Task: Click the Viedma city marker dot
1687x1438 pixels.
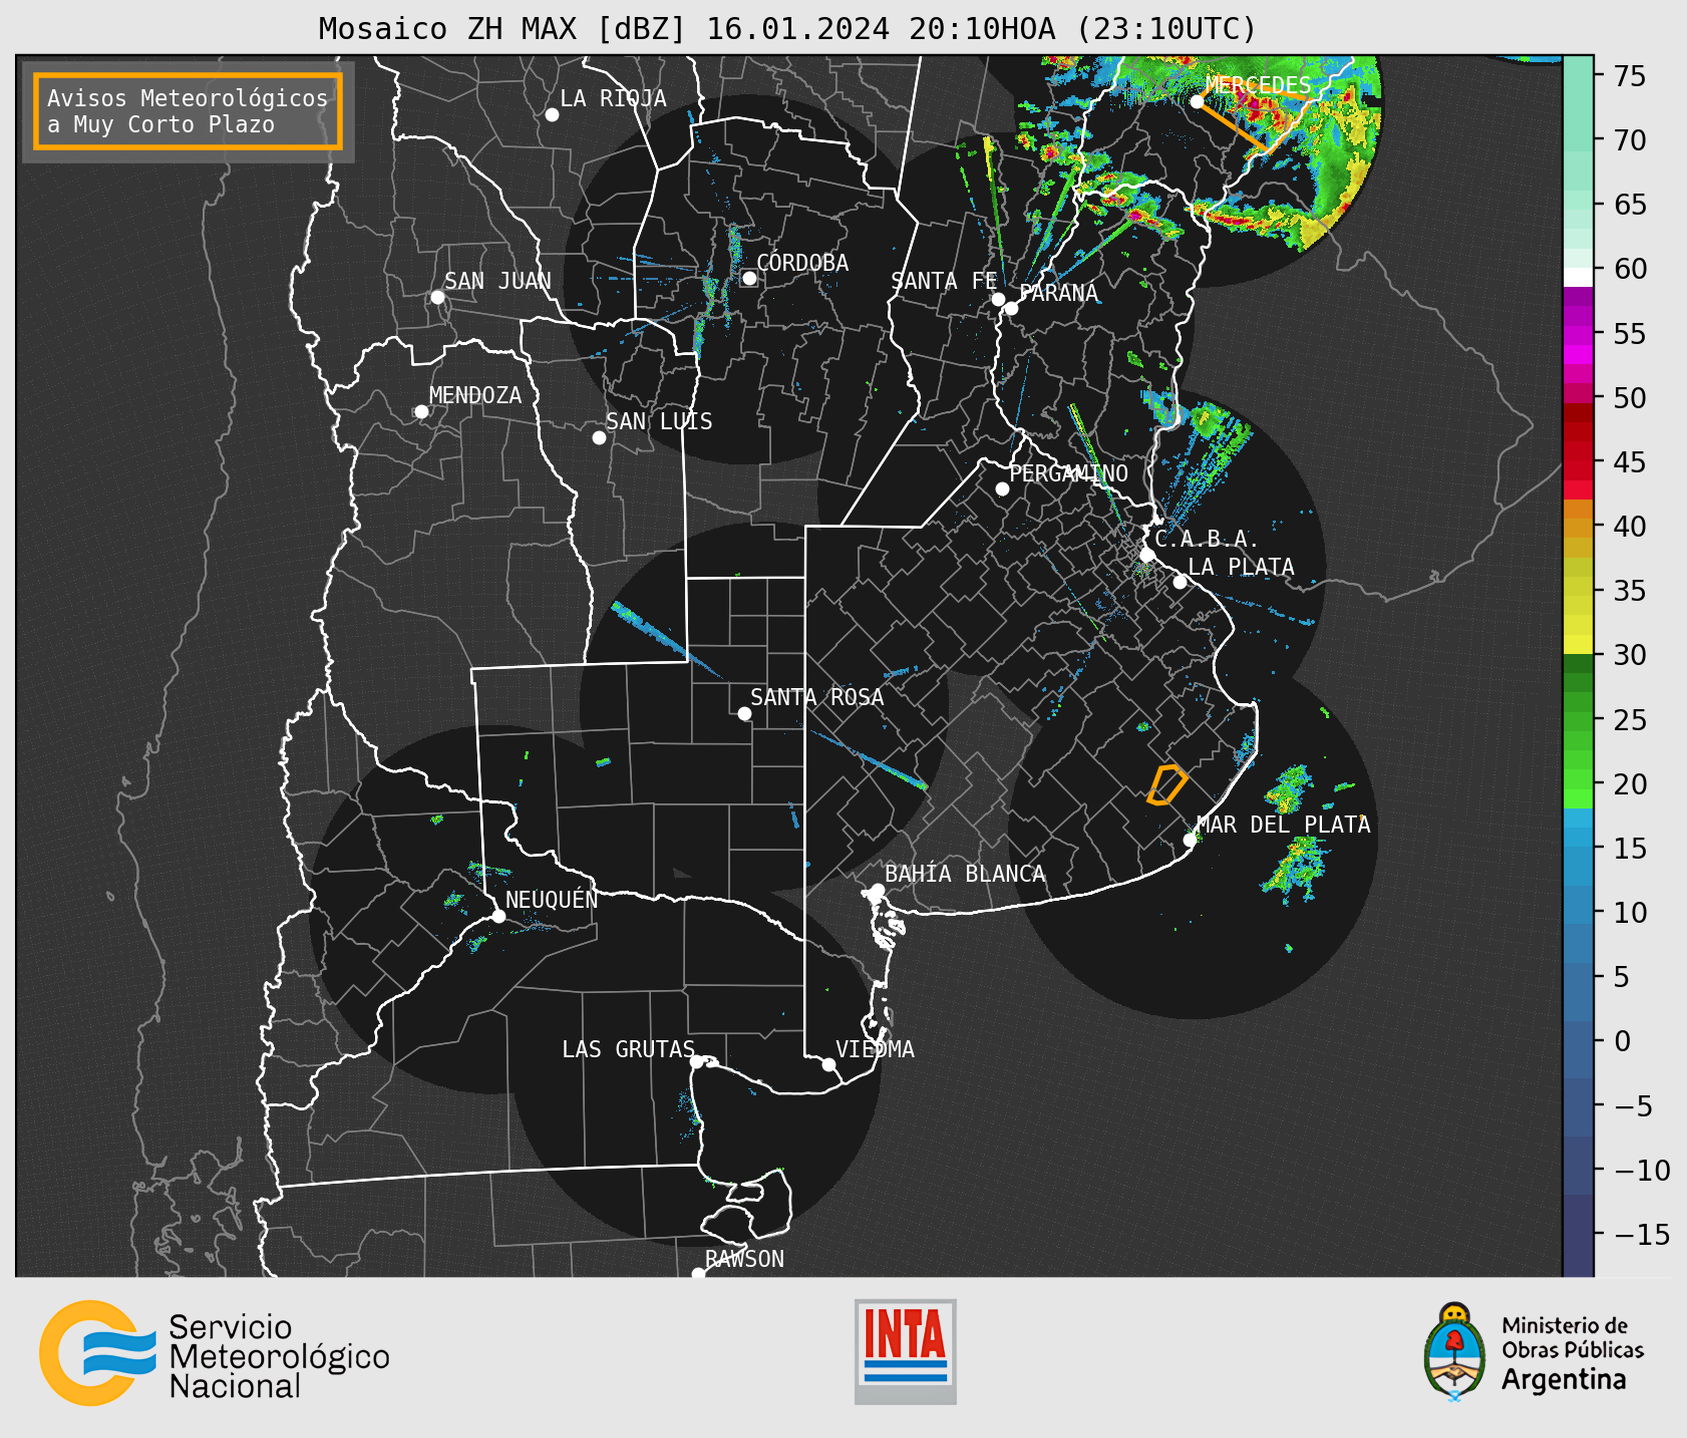Action: click(828, 1064)
